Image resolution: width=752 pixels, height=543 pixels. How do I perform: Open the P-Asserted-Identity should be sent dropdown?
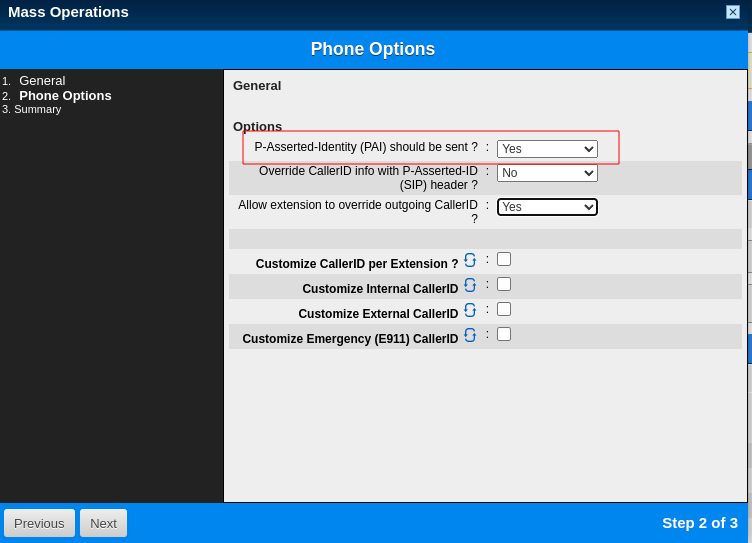click(547, 149)
